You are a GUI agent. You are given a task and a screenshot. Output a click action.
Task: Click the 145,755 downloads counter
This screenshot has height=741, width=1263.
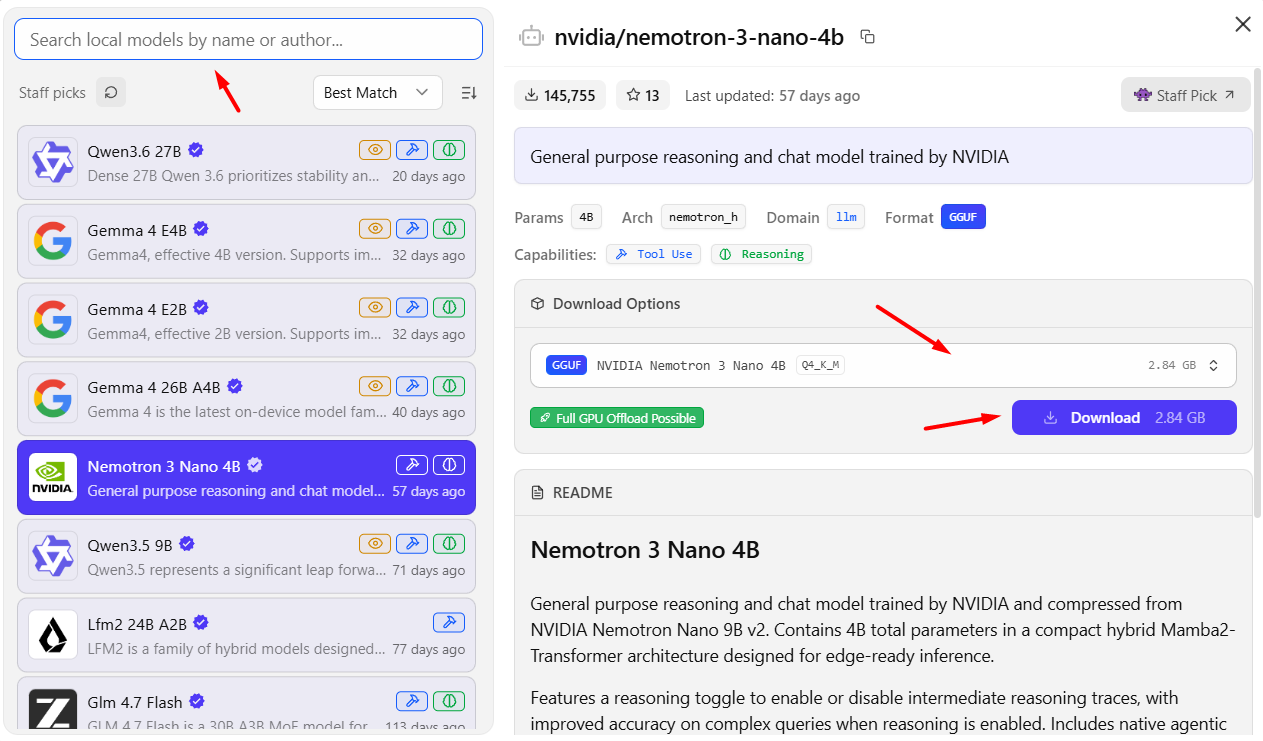click(x=560, y=95)
